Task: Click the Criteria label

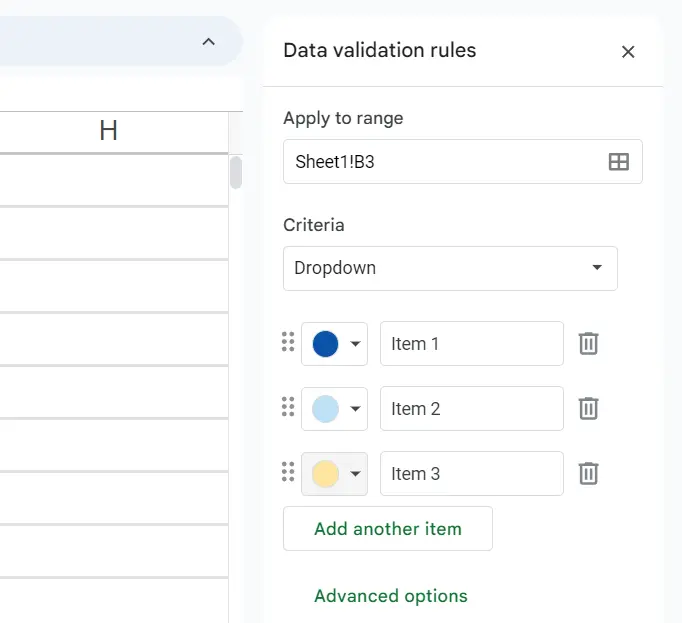Action: tap(314, 225)
